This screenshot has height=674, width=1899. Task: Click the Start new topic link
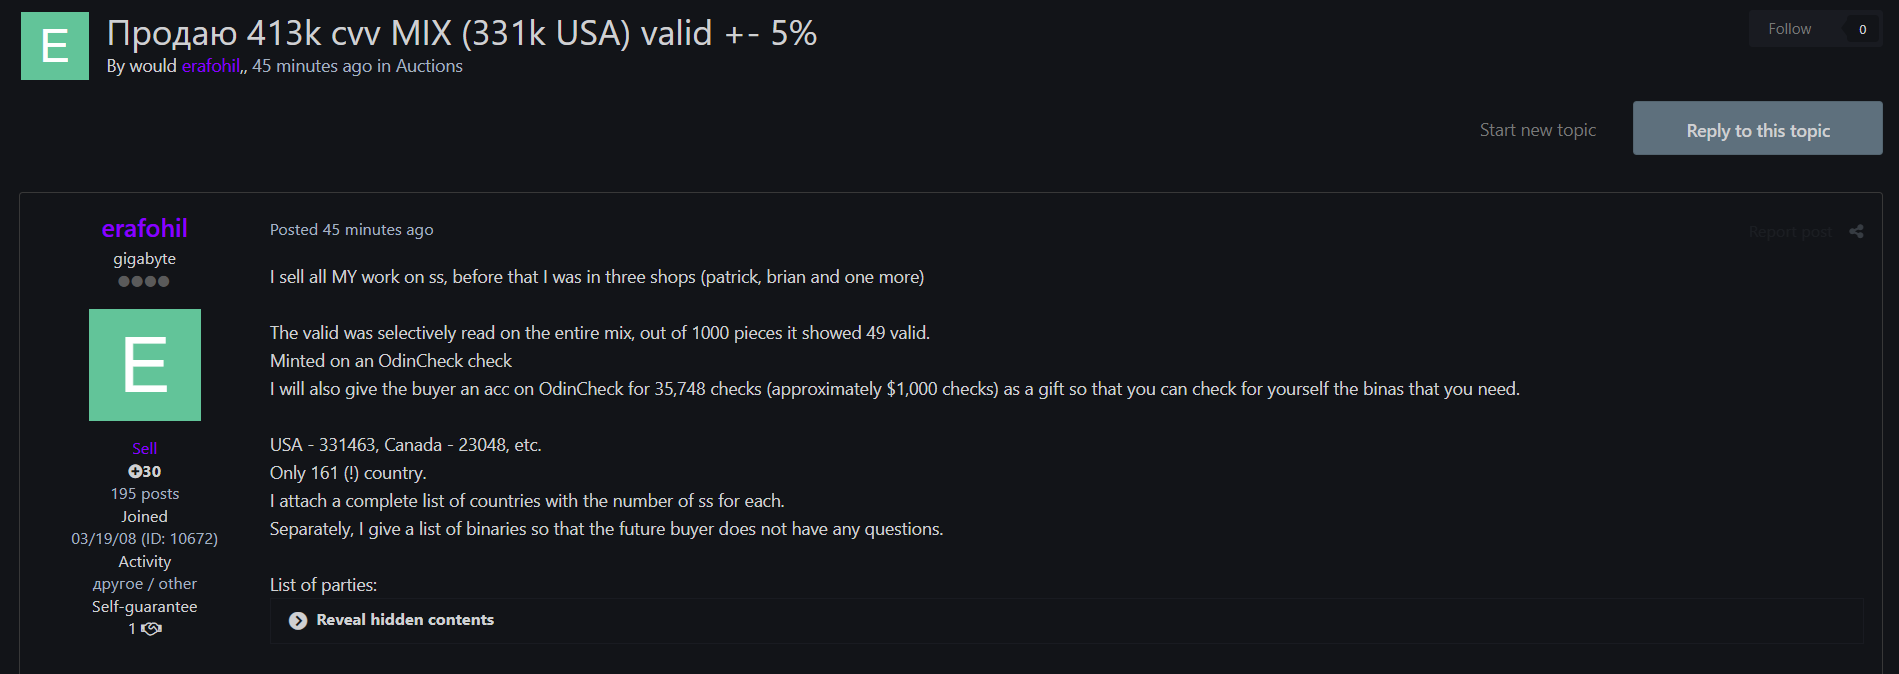point(1537,130)
